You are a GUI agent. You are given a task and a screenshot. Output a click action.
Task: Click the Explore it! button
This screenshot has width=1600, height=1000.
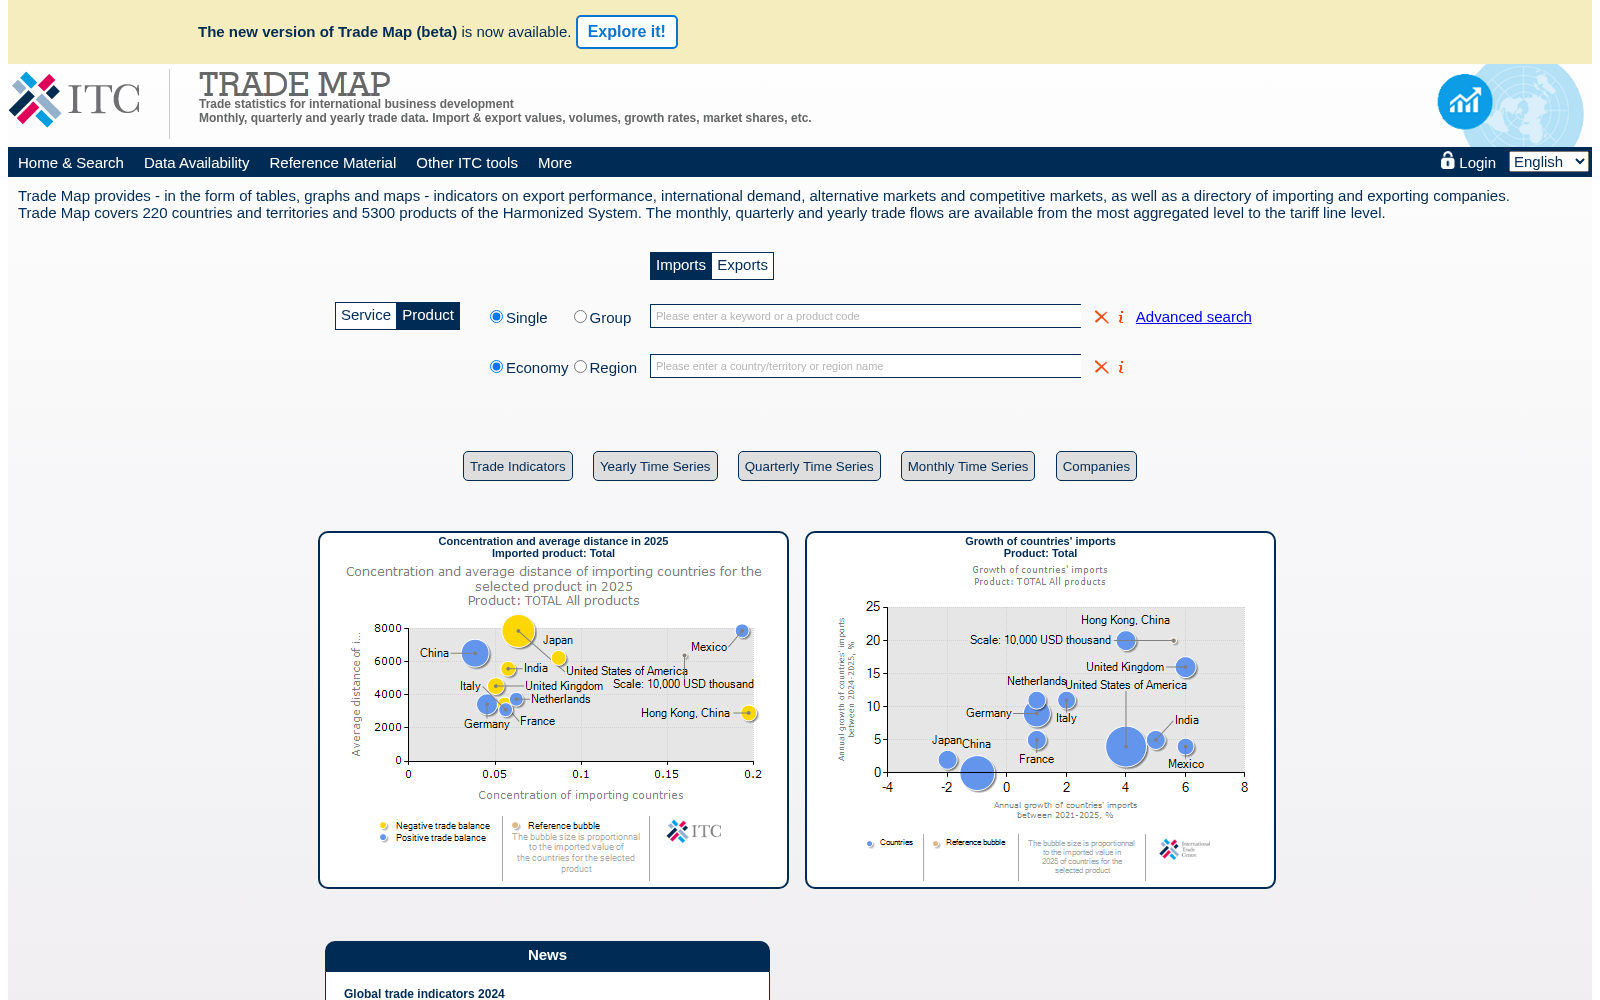pyautogui.click(x=627, y=32)
